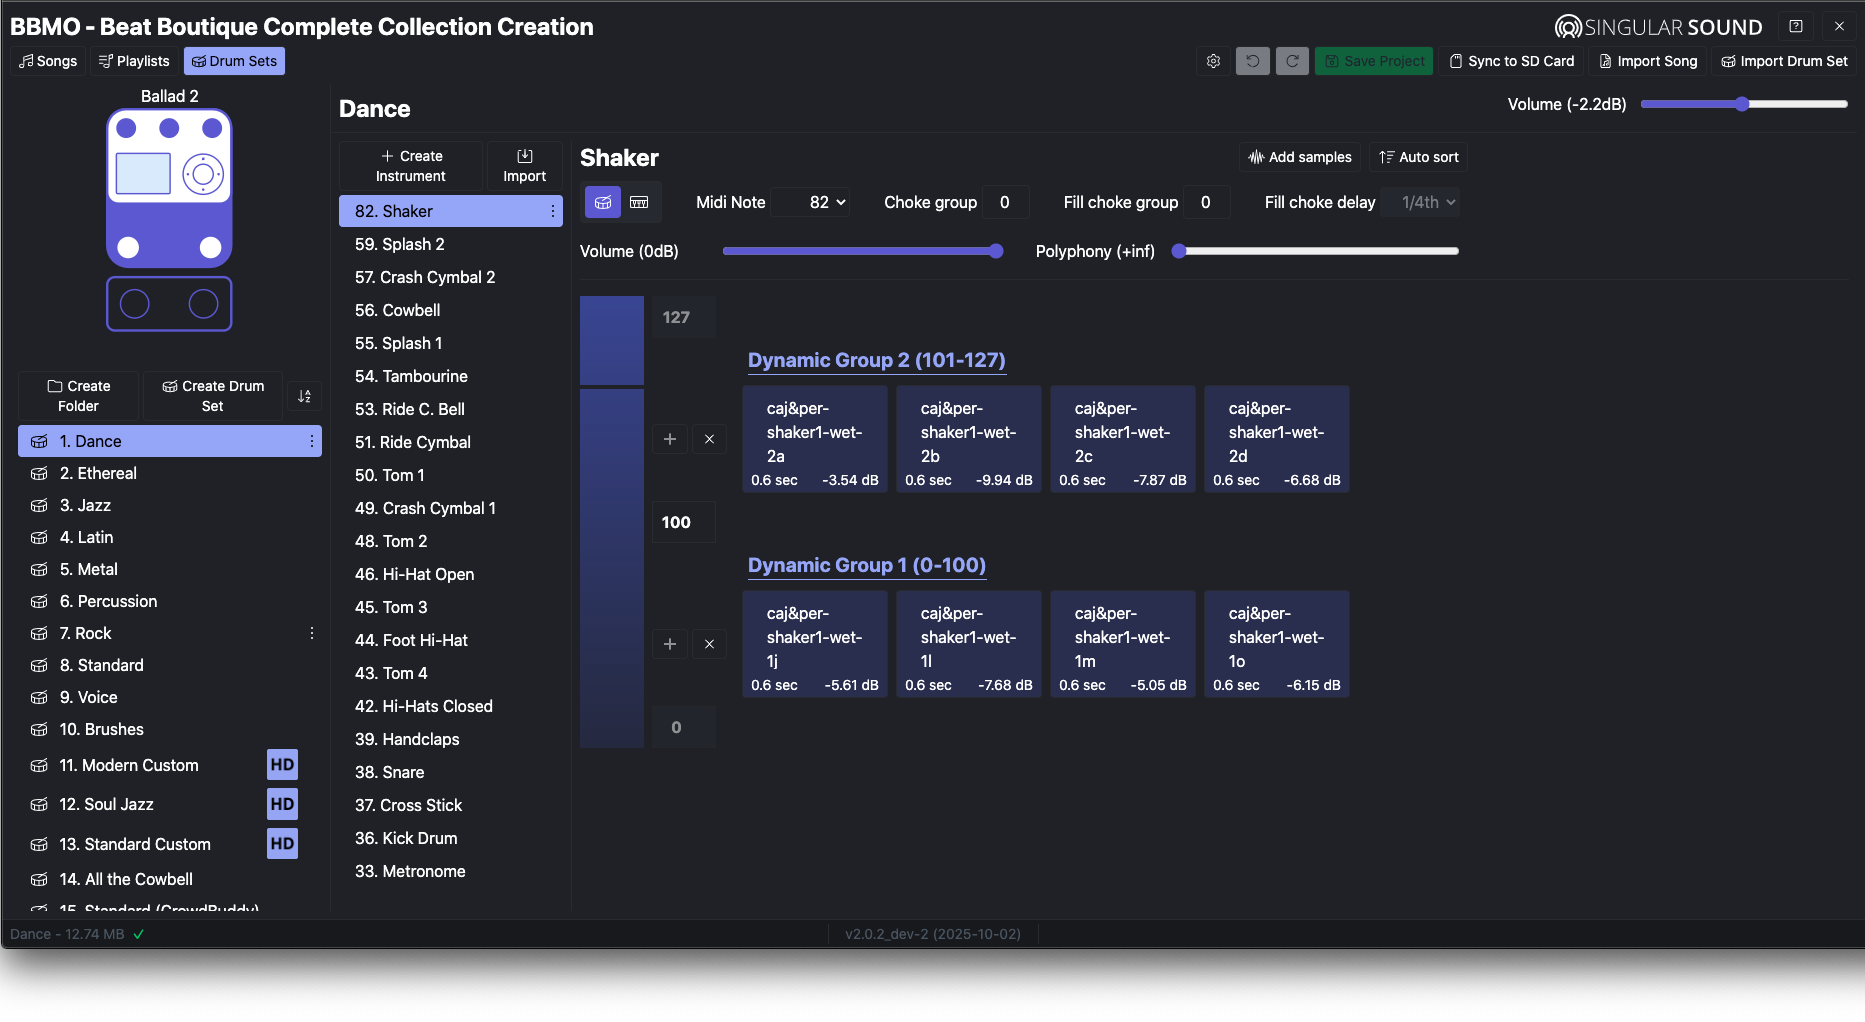Click the X icon beside Dynamic Group 1
The width and height of the screenshot is (1865, 1022).
pyautogui.click(x=709, y=644)
